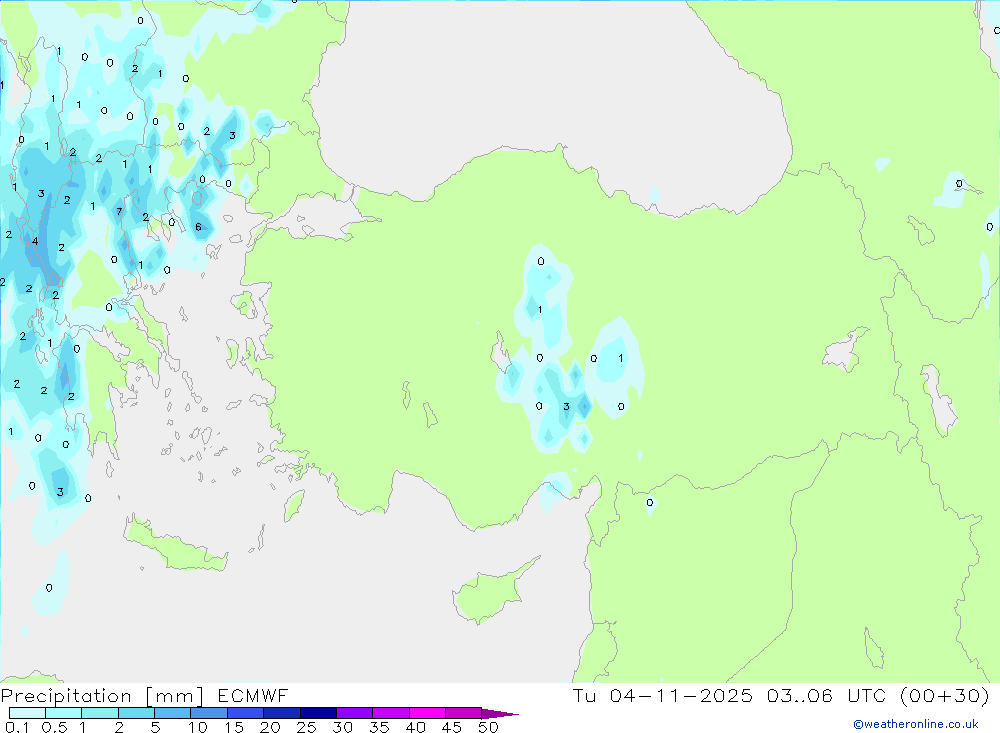Screen dimensions: 1000x733
Task: Click the 0.1–0.5 mm lightest cyan legend swatch
Action: [27, 713]
